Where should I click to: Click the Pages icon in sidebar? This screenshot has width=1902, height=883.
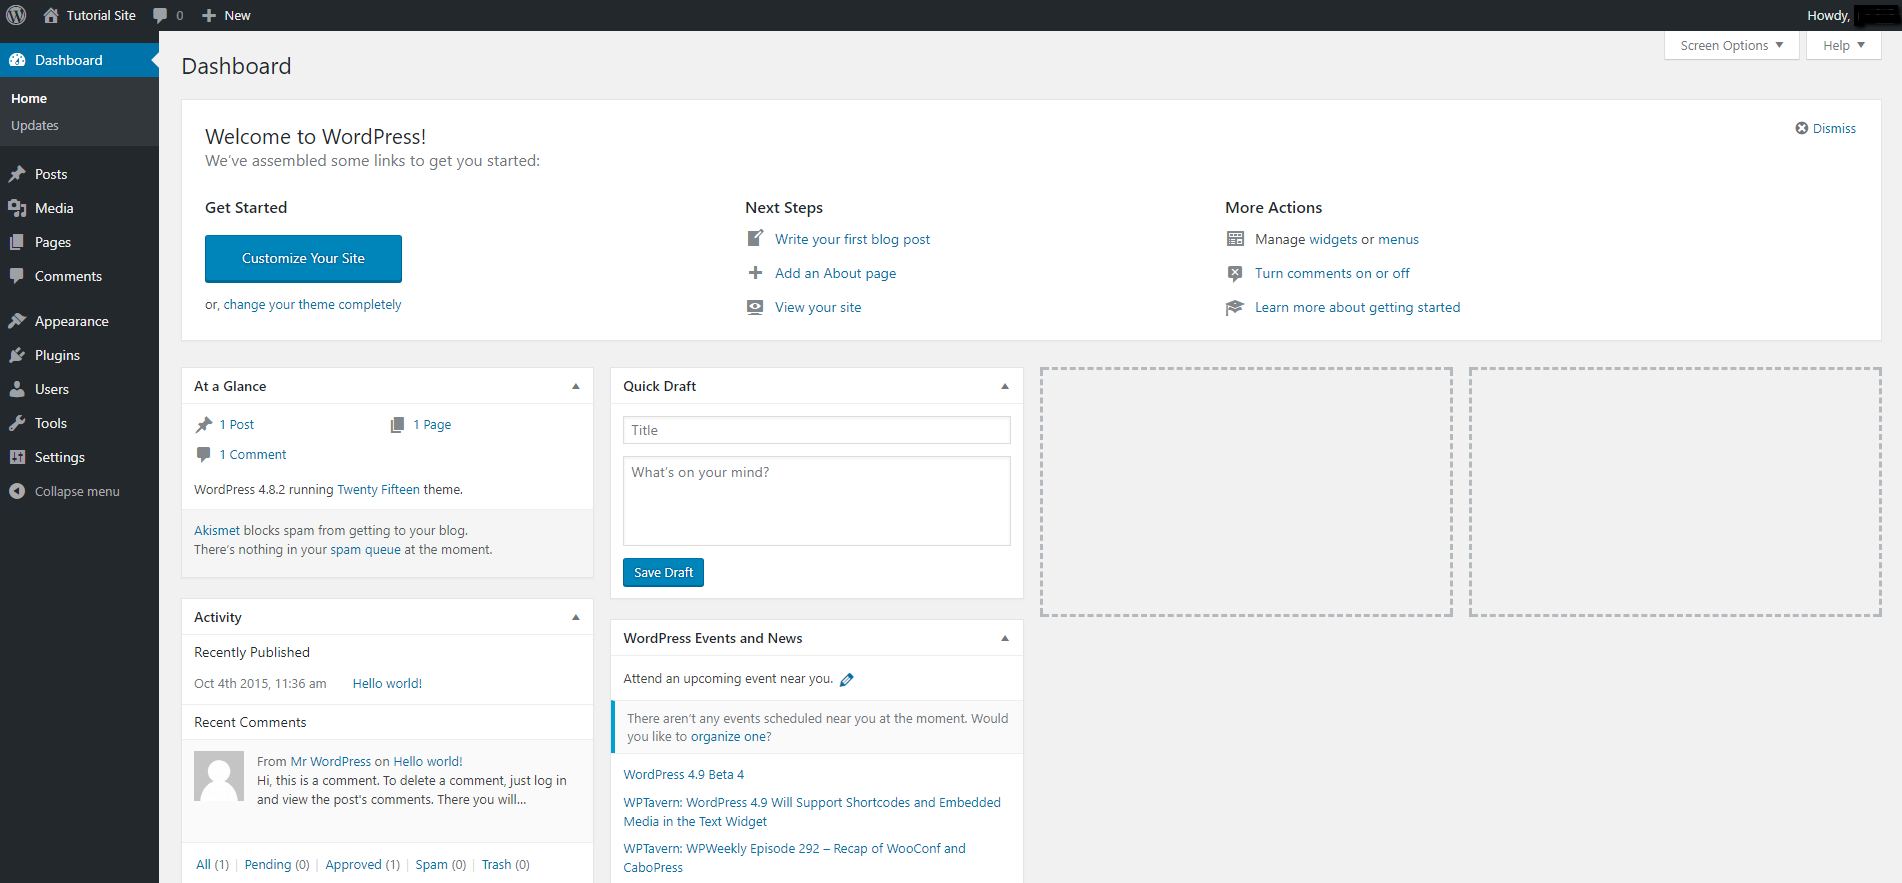(x=17, y=242)
